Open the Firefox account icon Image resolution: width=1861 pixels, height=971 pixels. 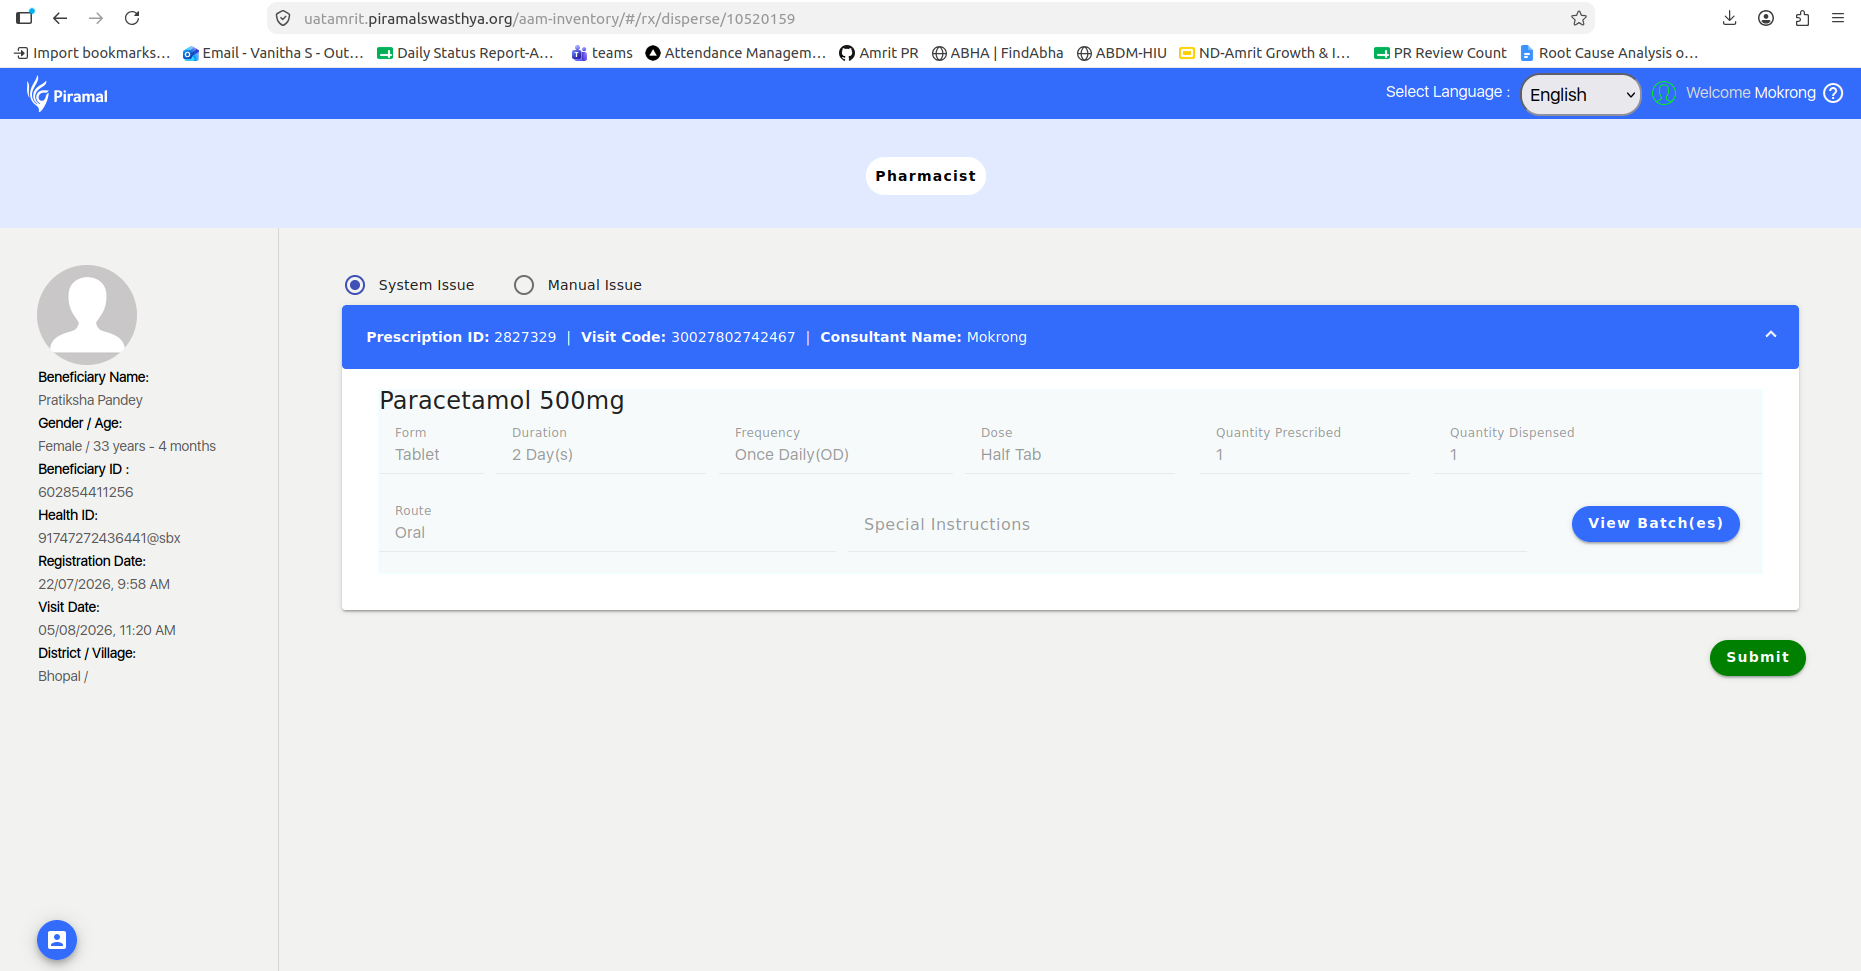(x=1766, y=18)
